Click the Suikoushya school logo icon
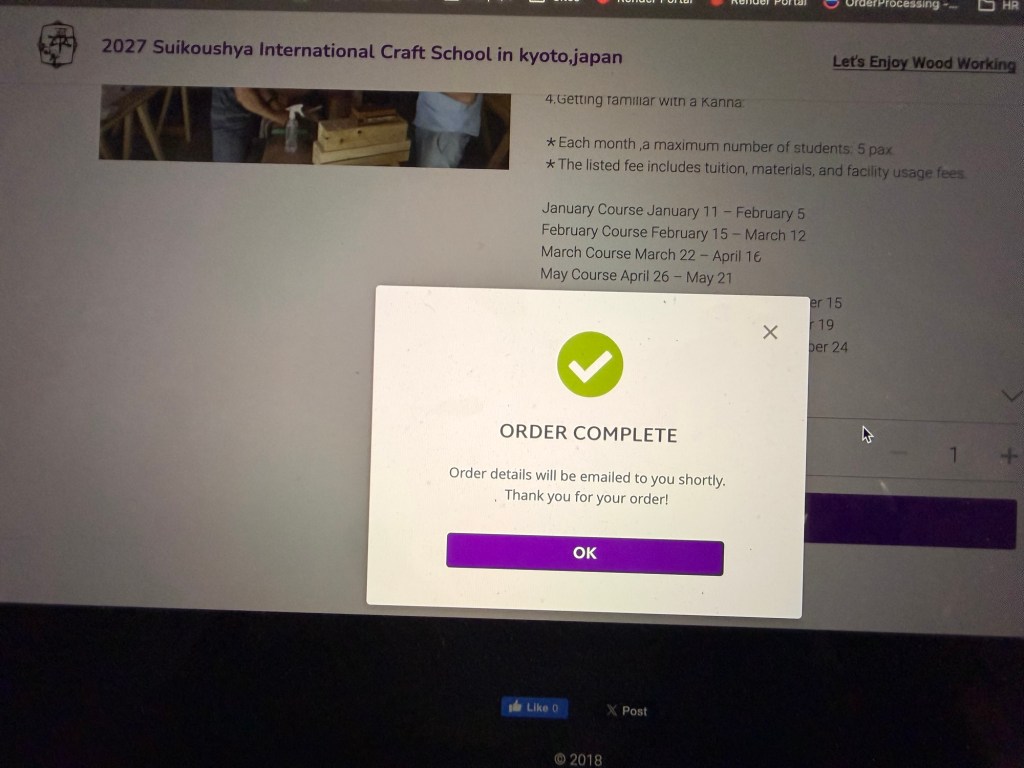Viewport: 1024px width, 768px height. (x=57, y=44)
